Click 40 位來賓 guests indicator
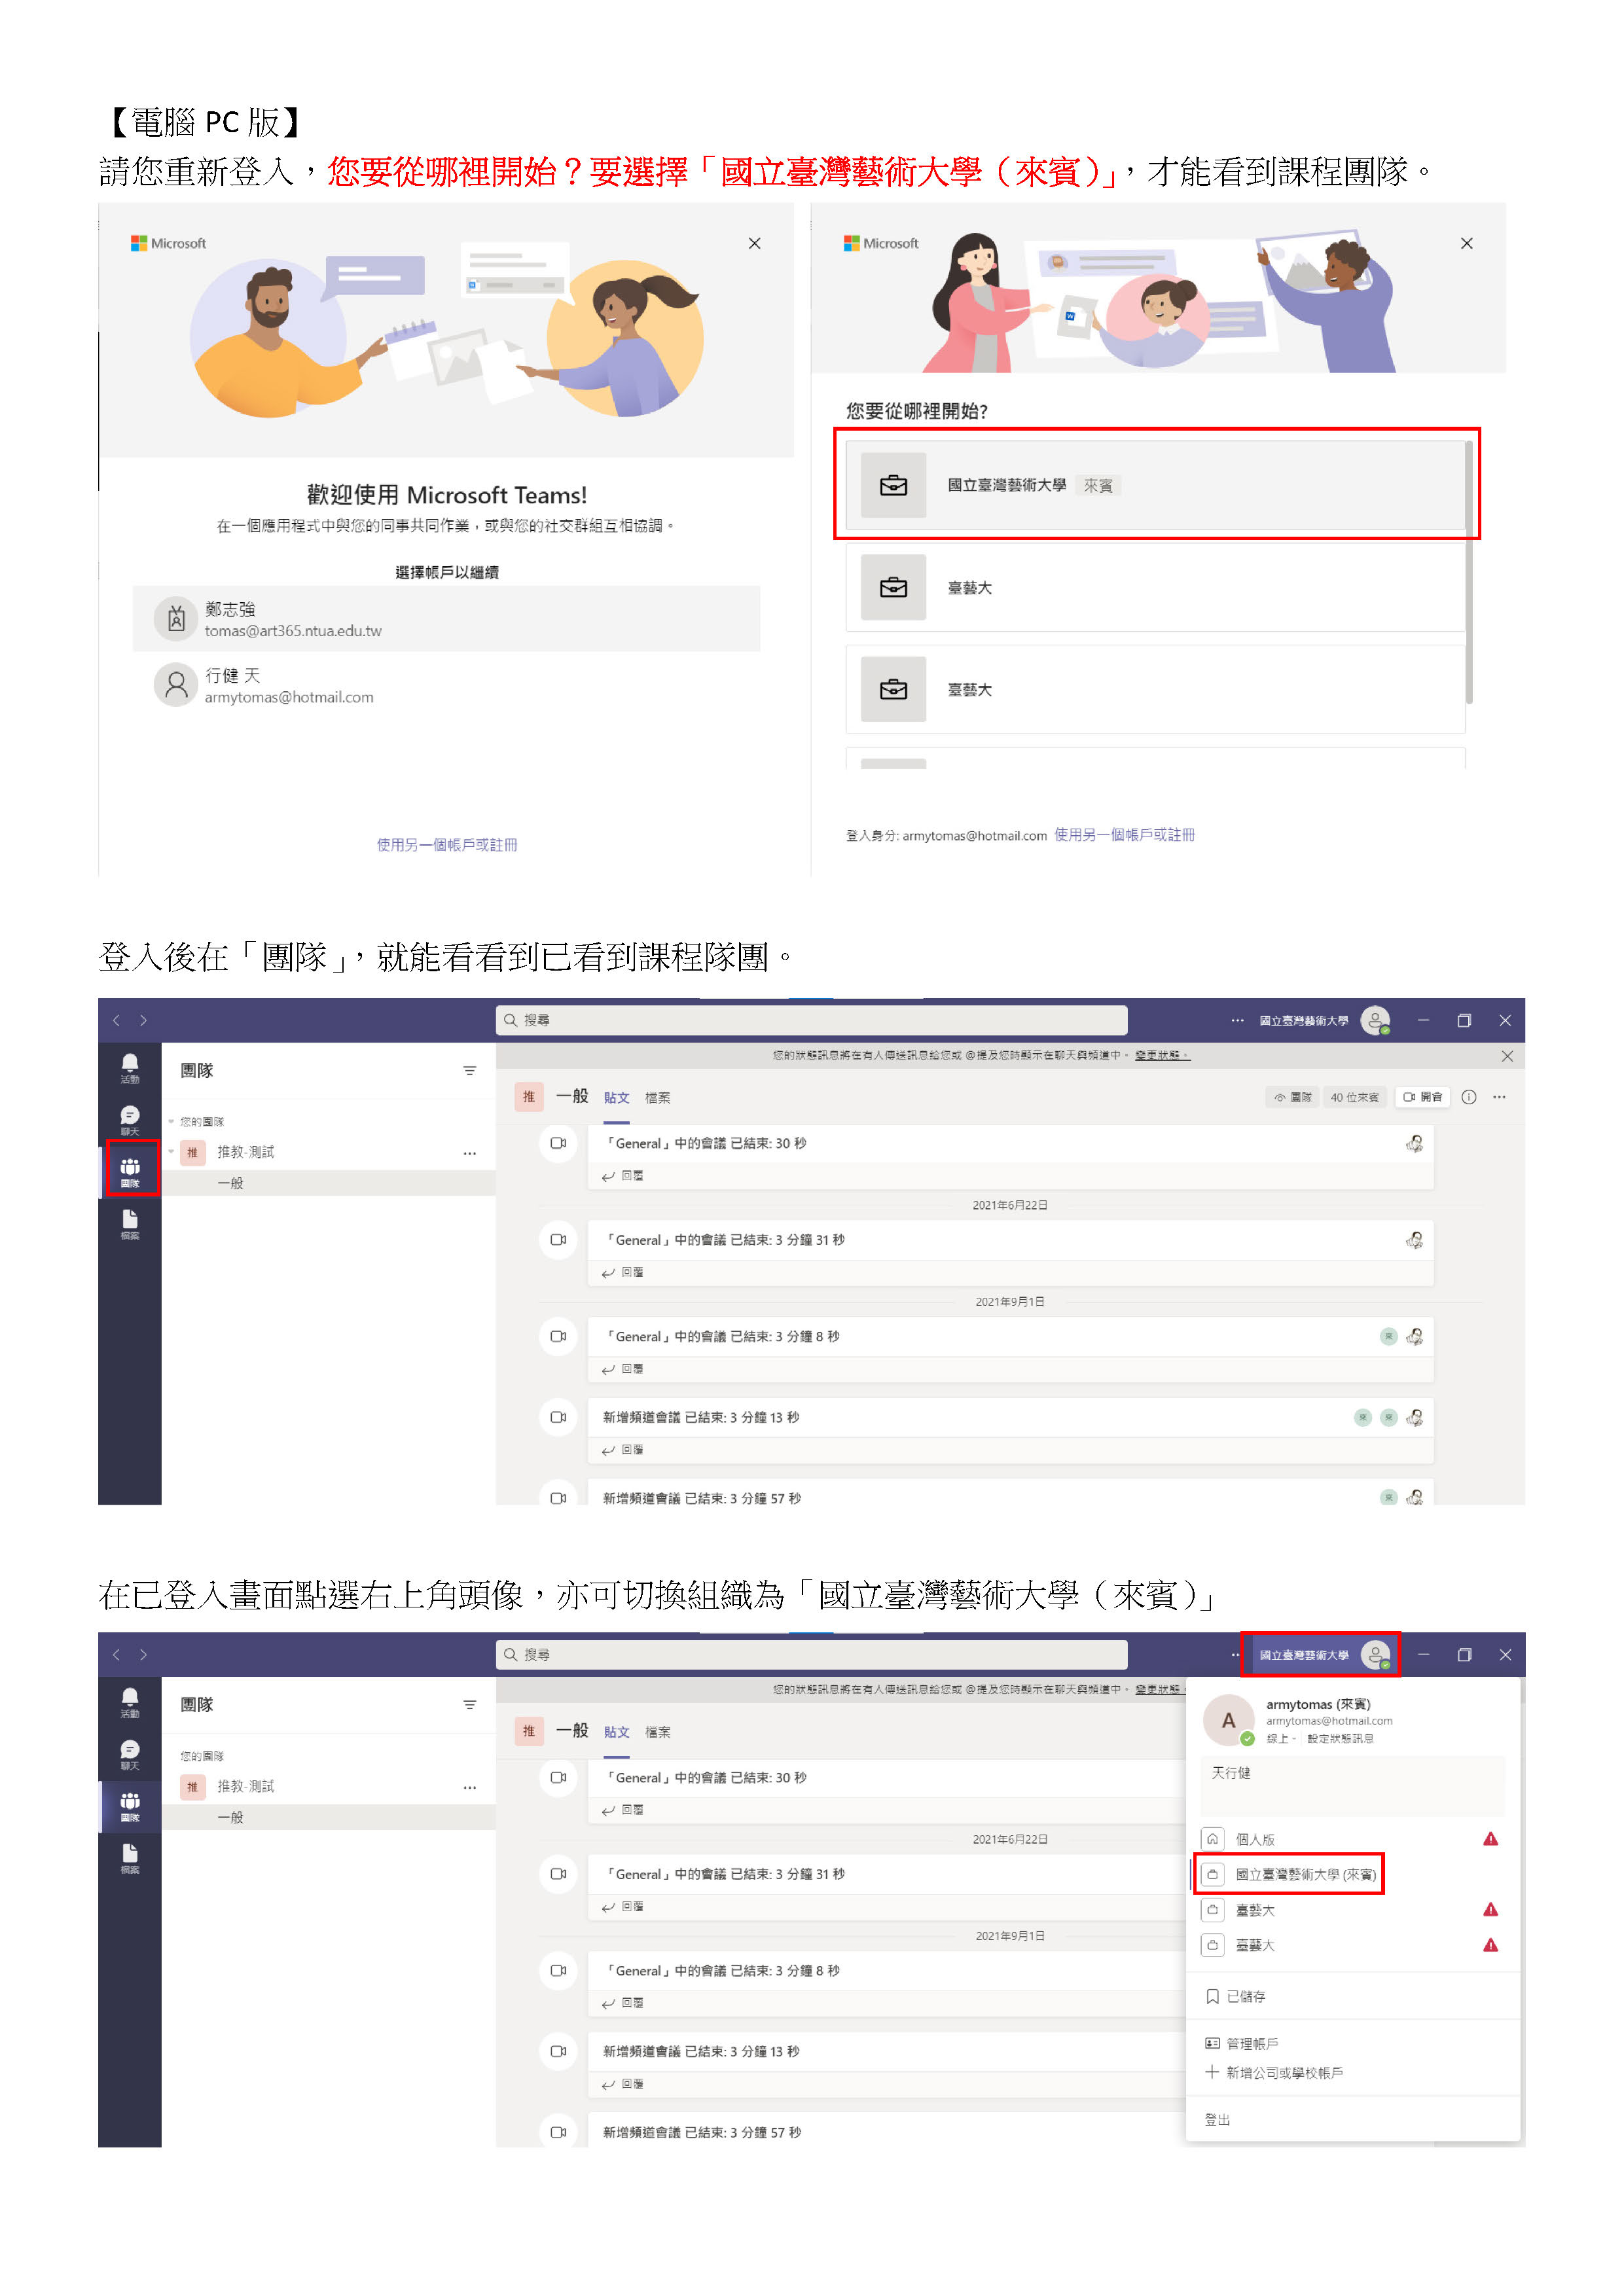Image resolution: width=1624 pixels, height=2296 pixels. tap(1354, 1097)
